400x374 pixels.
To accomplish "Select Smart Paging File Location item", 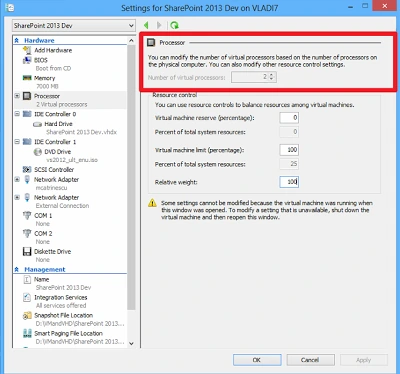I will tap(68, 333).
